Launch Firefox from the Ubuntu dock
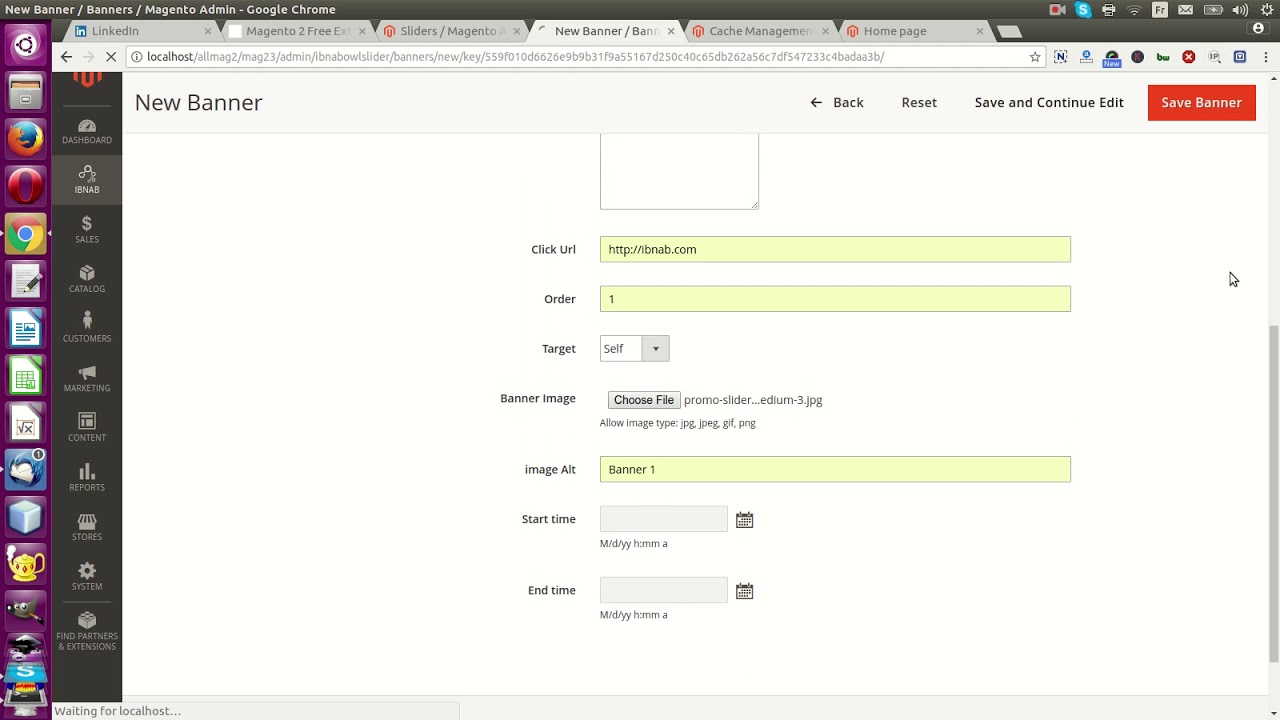Screen dimensions: 1280x720 pyautogui.click(x=25, y=139)
